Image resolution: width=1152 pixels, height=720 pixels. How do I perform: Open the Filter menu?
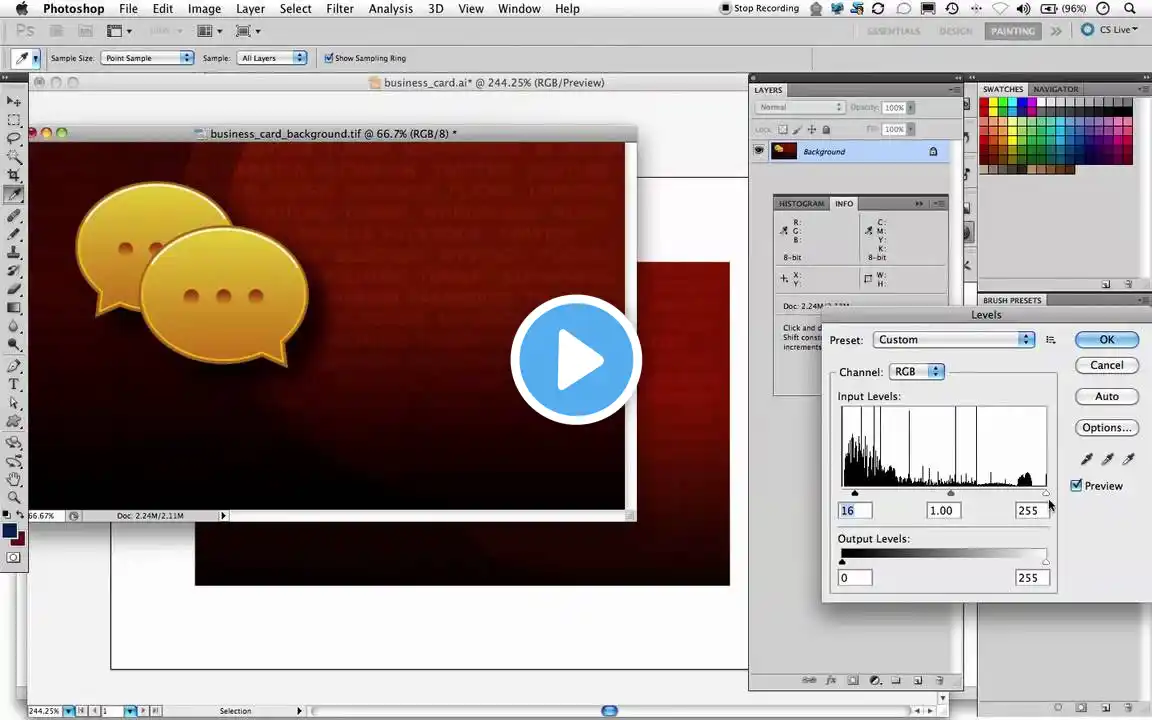pyautogui.click(x=339, y=9)
